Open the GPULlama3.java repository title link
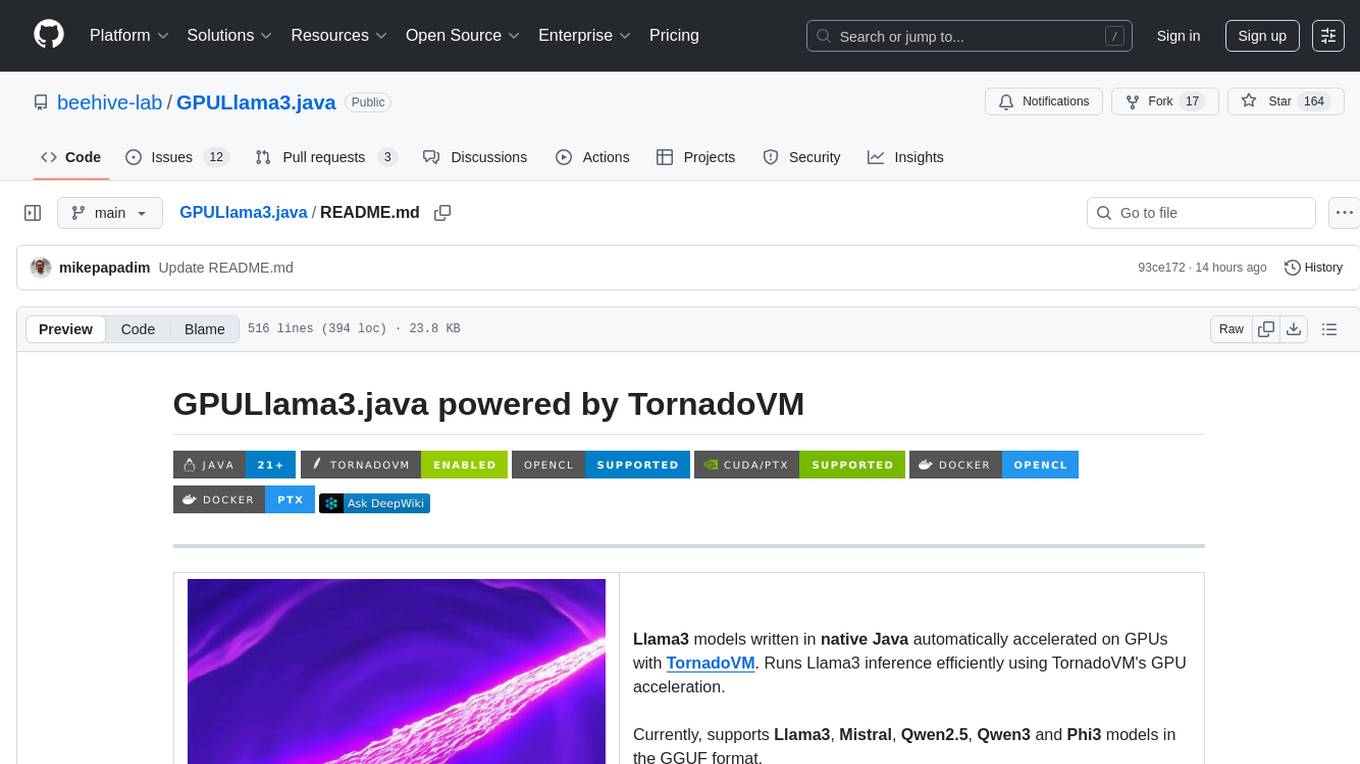Screen dimensions: 1360x764 coord(257,102)
